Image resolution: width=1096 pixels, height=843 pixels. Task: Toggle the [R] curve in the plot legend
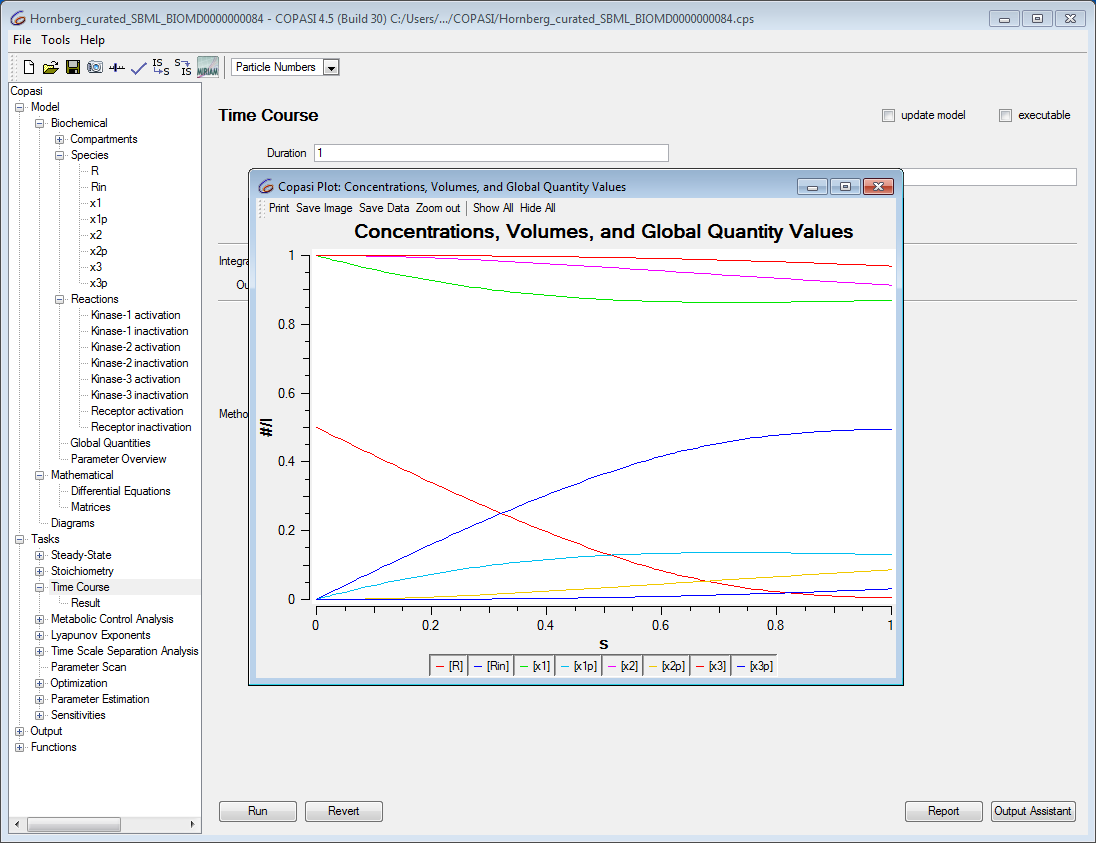(x=449, y=666)
